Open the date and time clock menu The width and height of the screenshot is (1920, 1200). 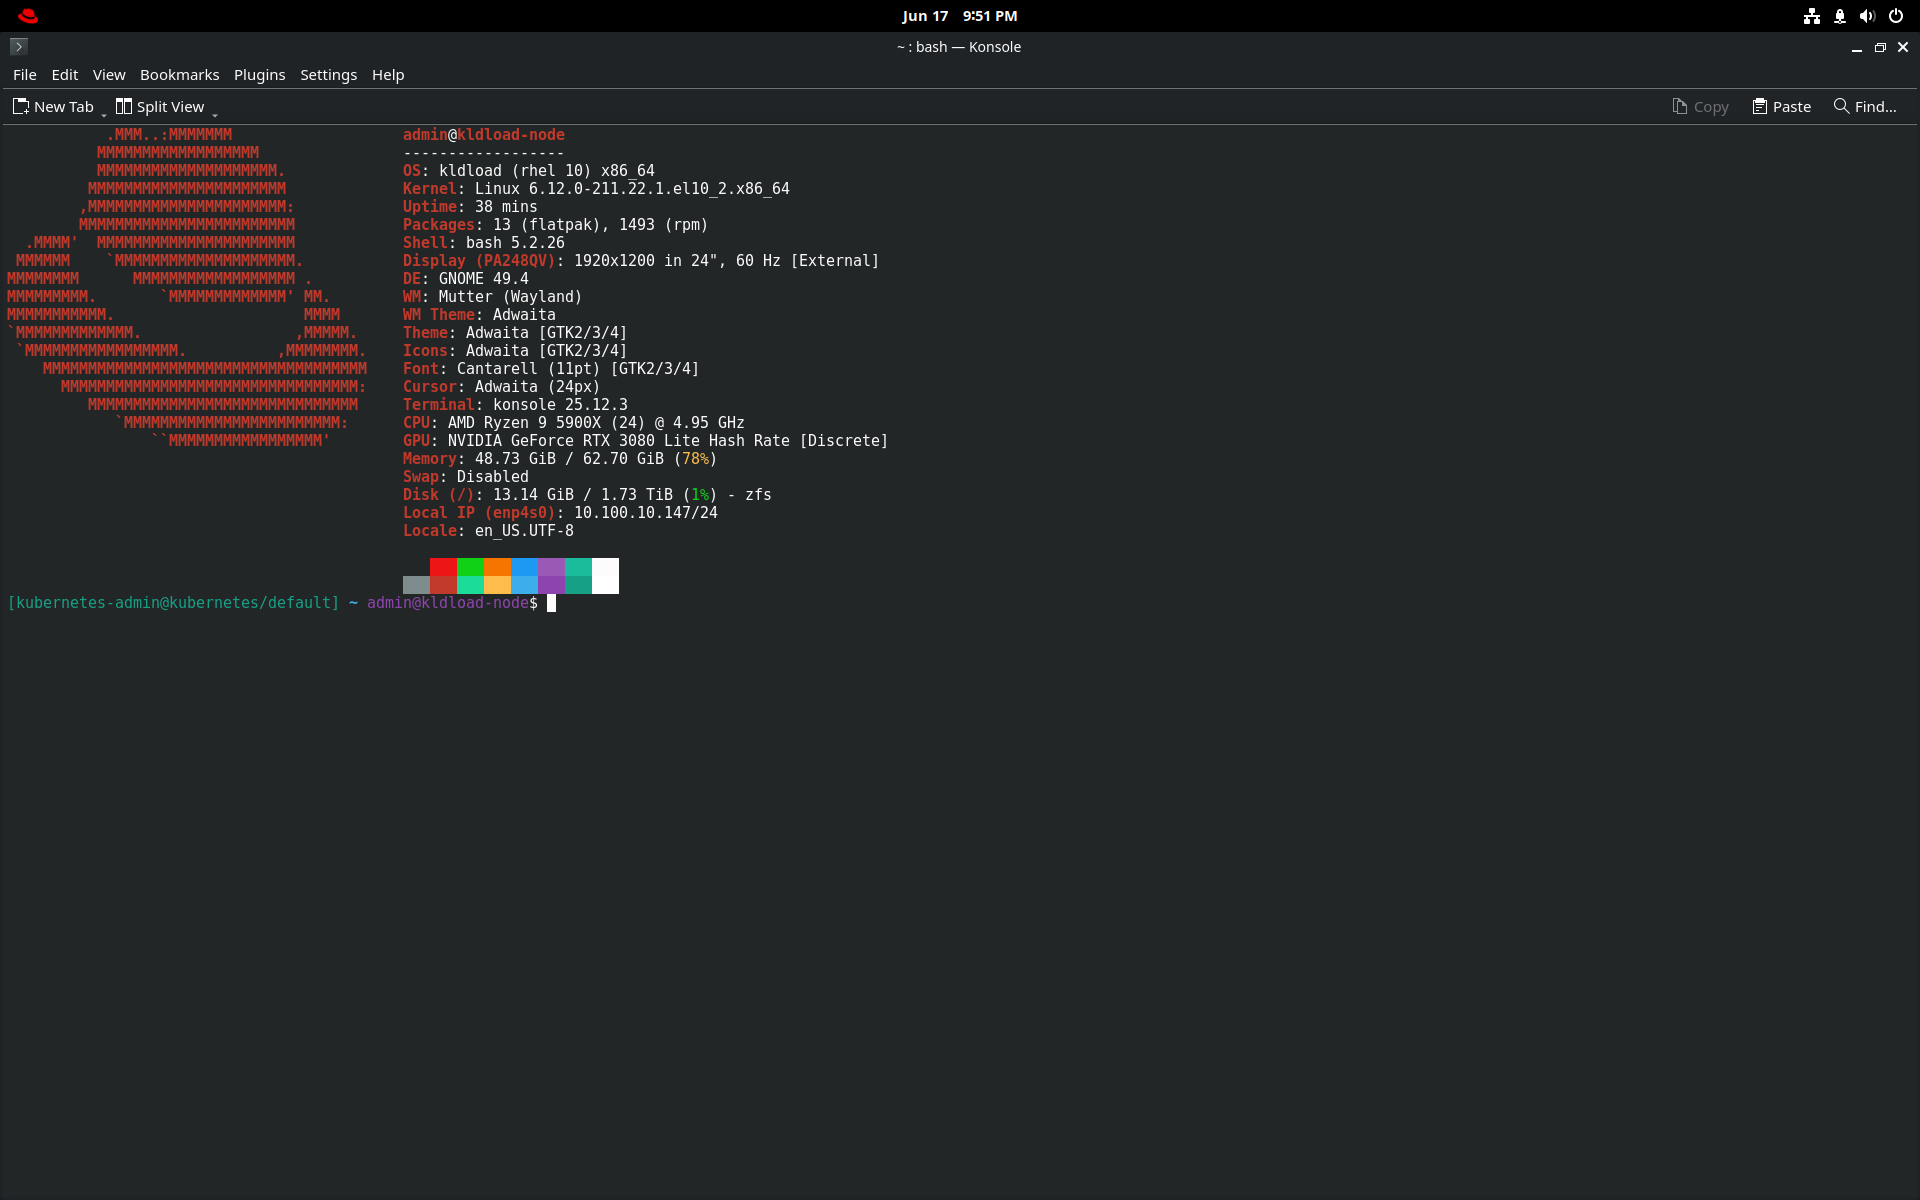click(959, 16)
